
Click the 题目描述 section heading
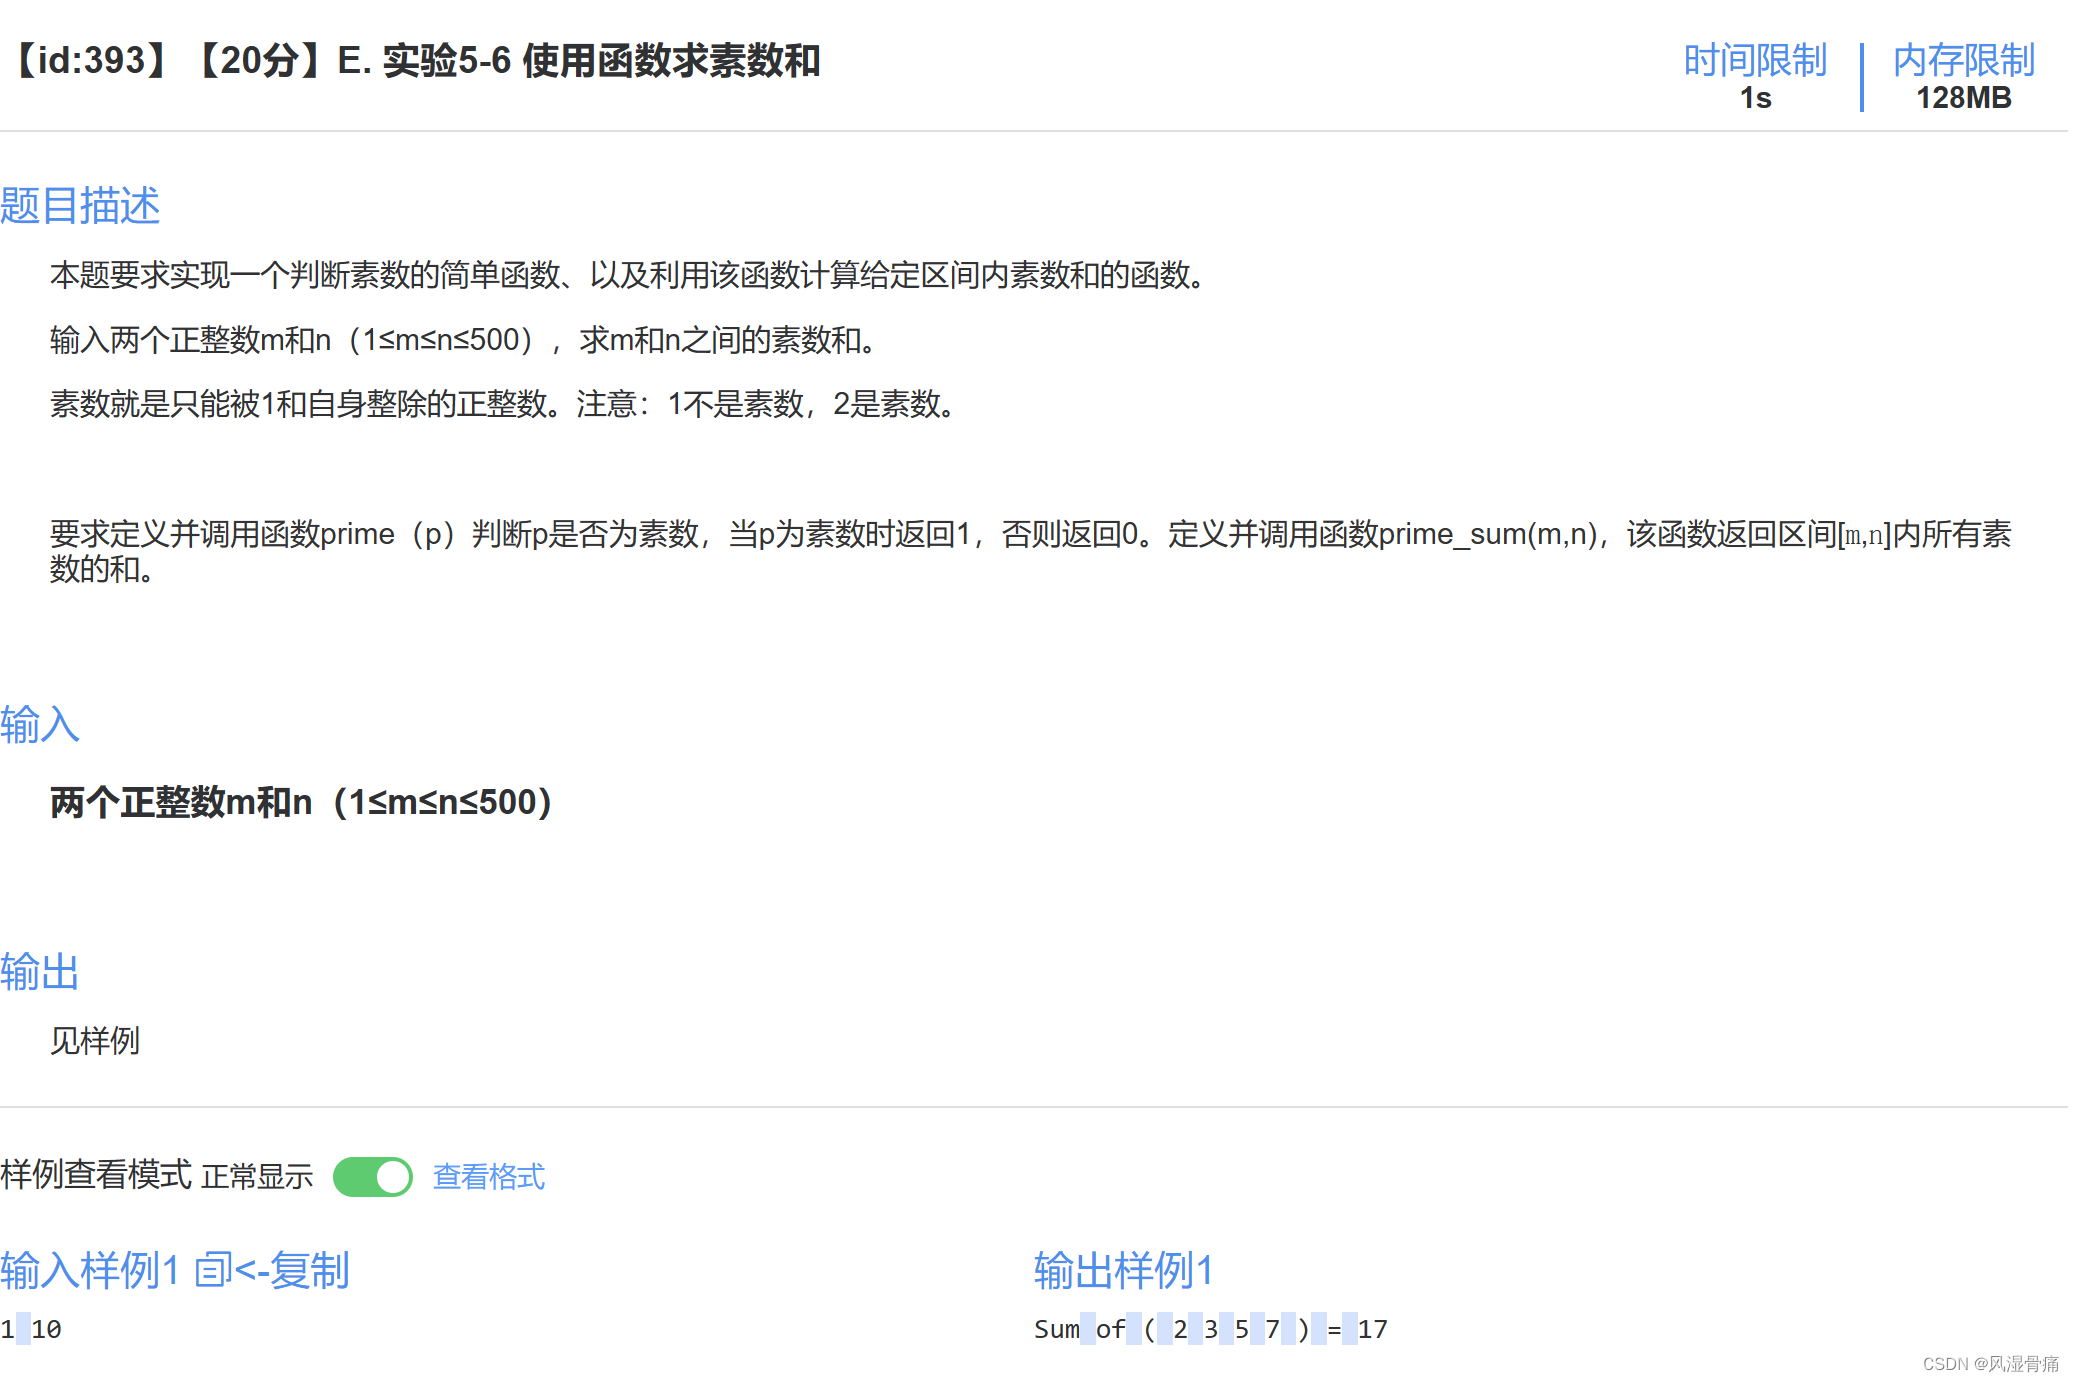coord(80,205)
